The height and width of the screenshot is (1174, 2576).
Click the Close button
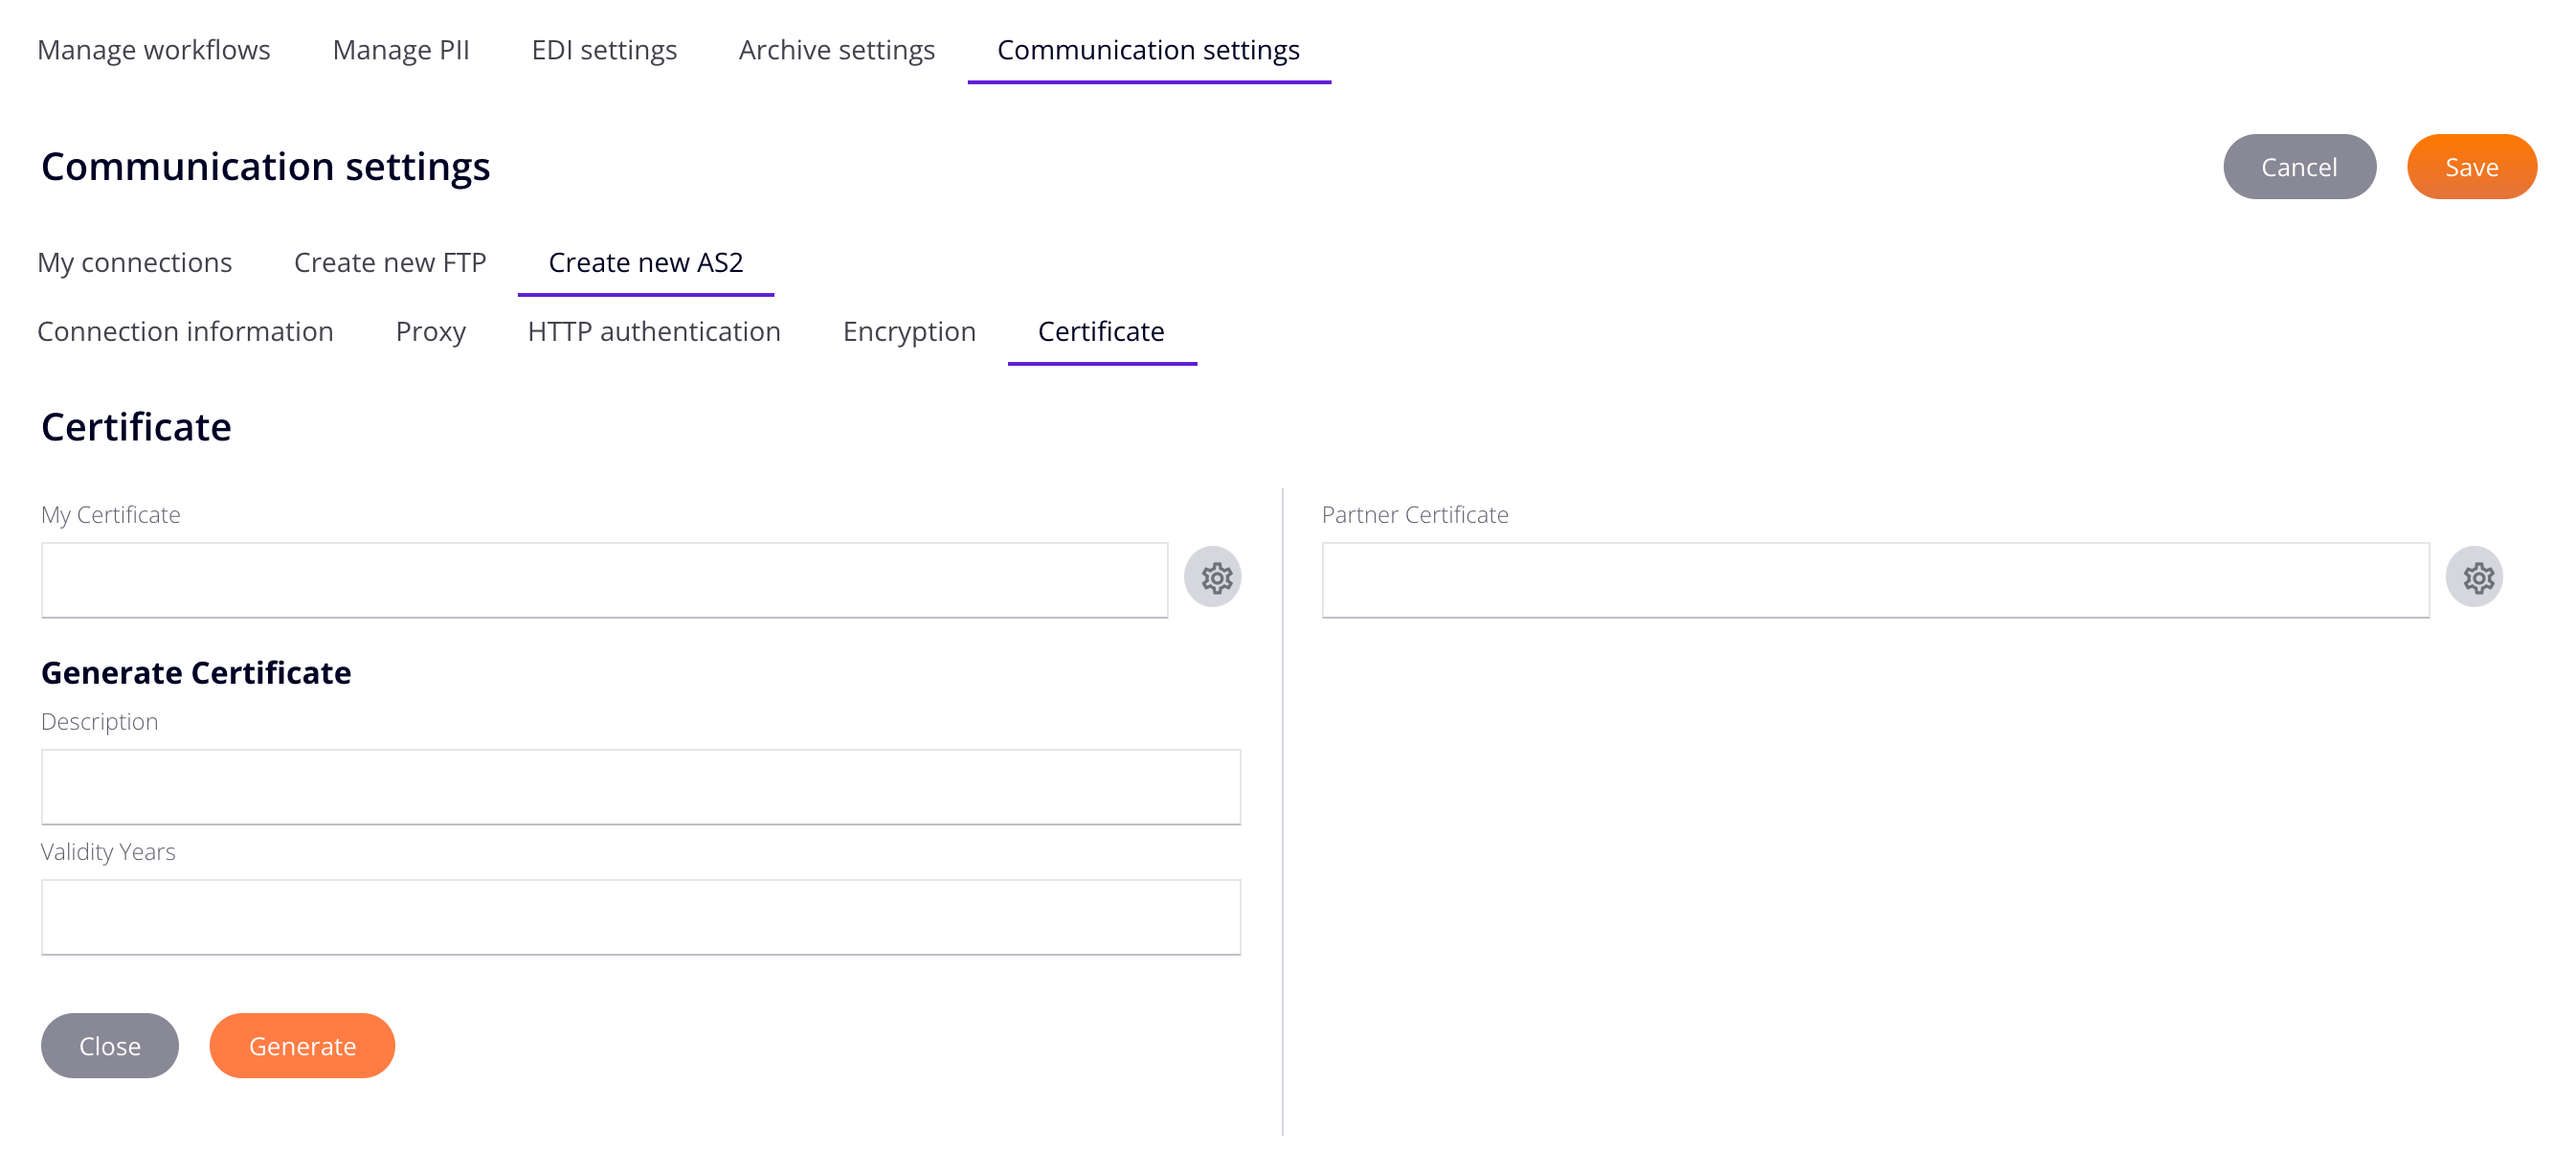click(110, 1046)
